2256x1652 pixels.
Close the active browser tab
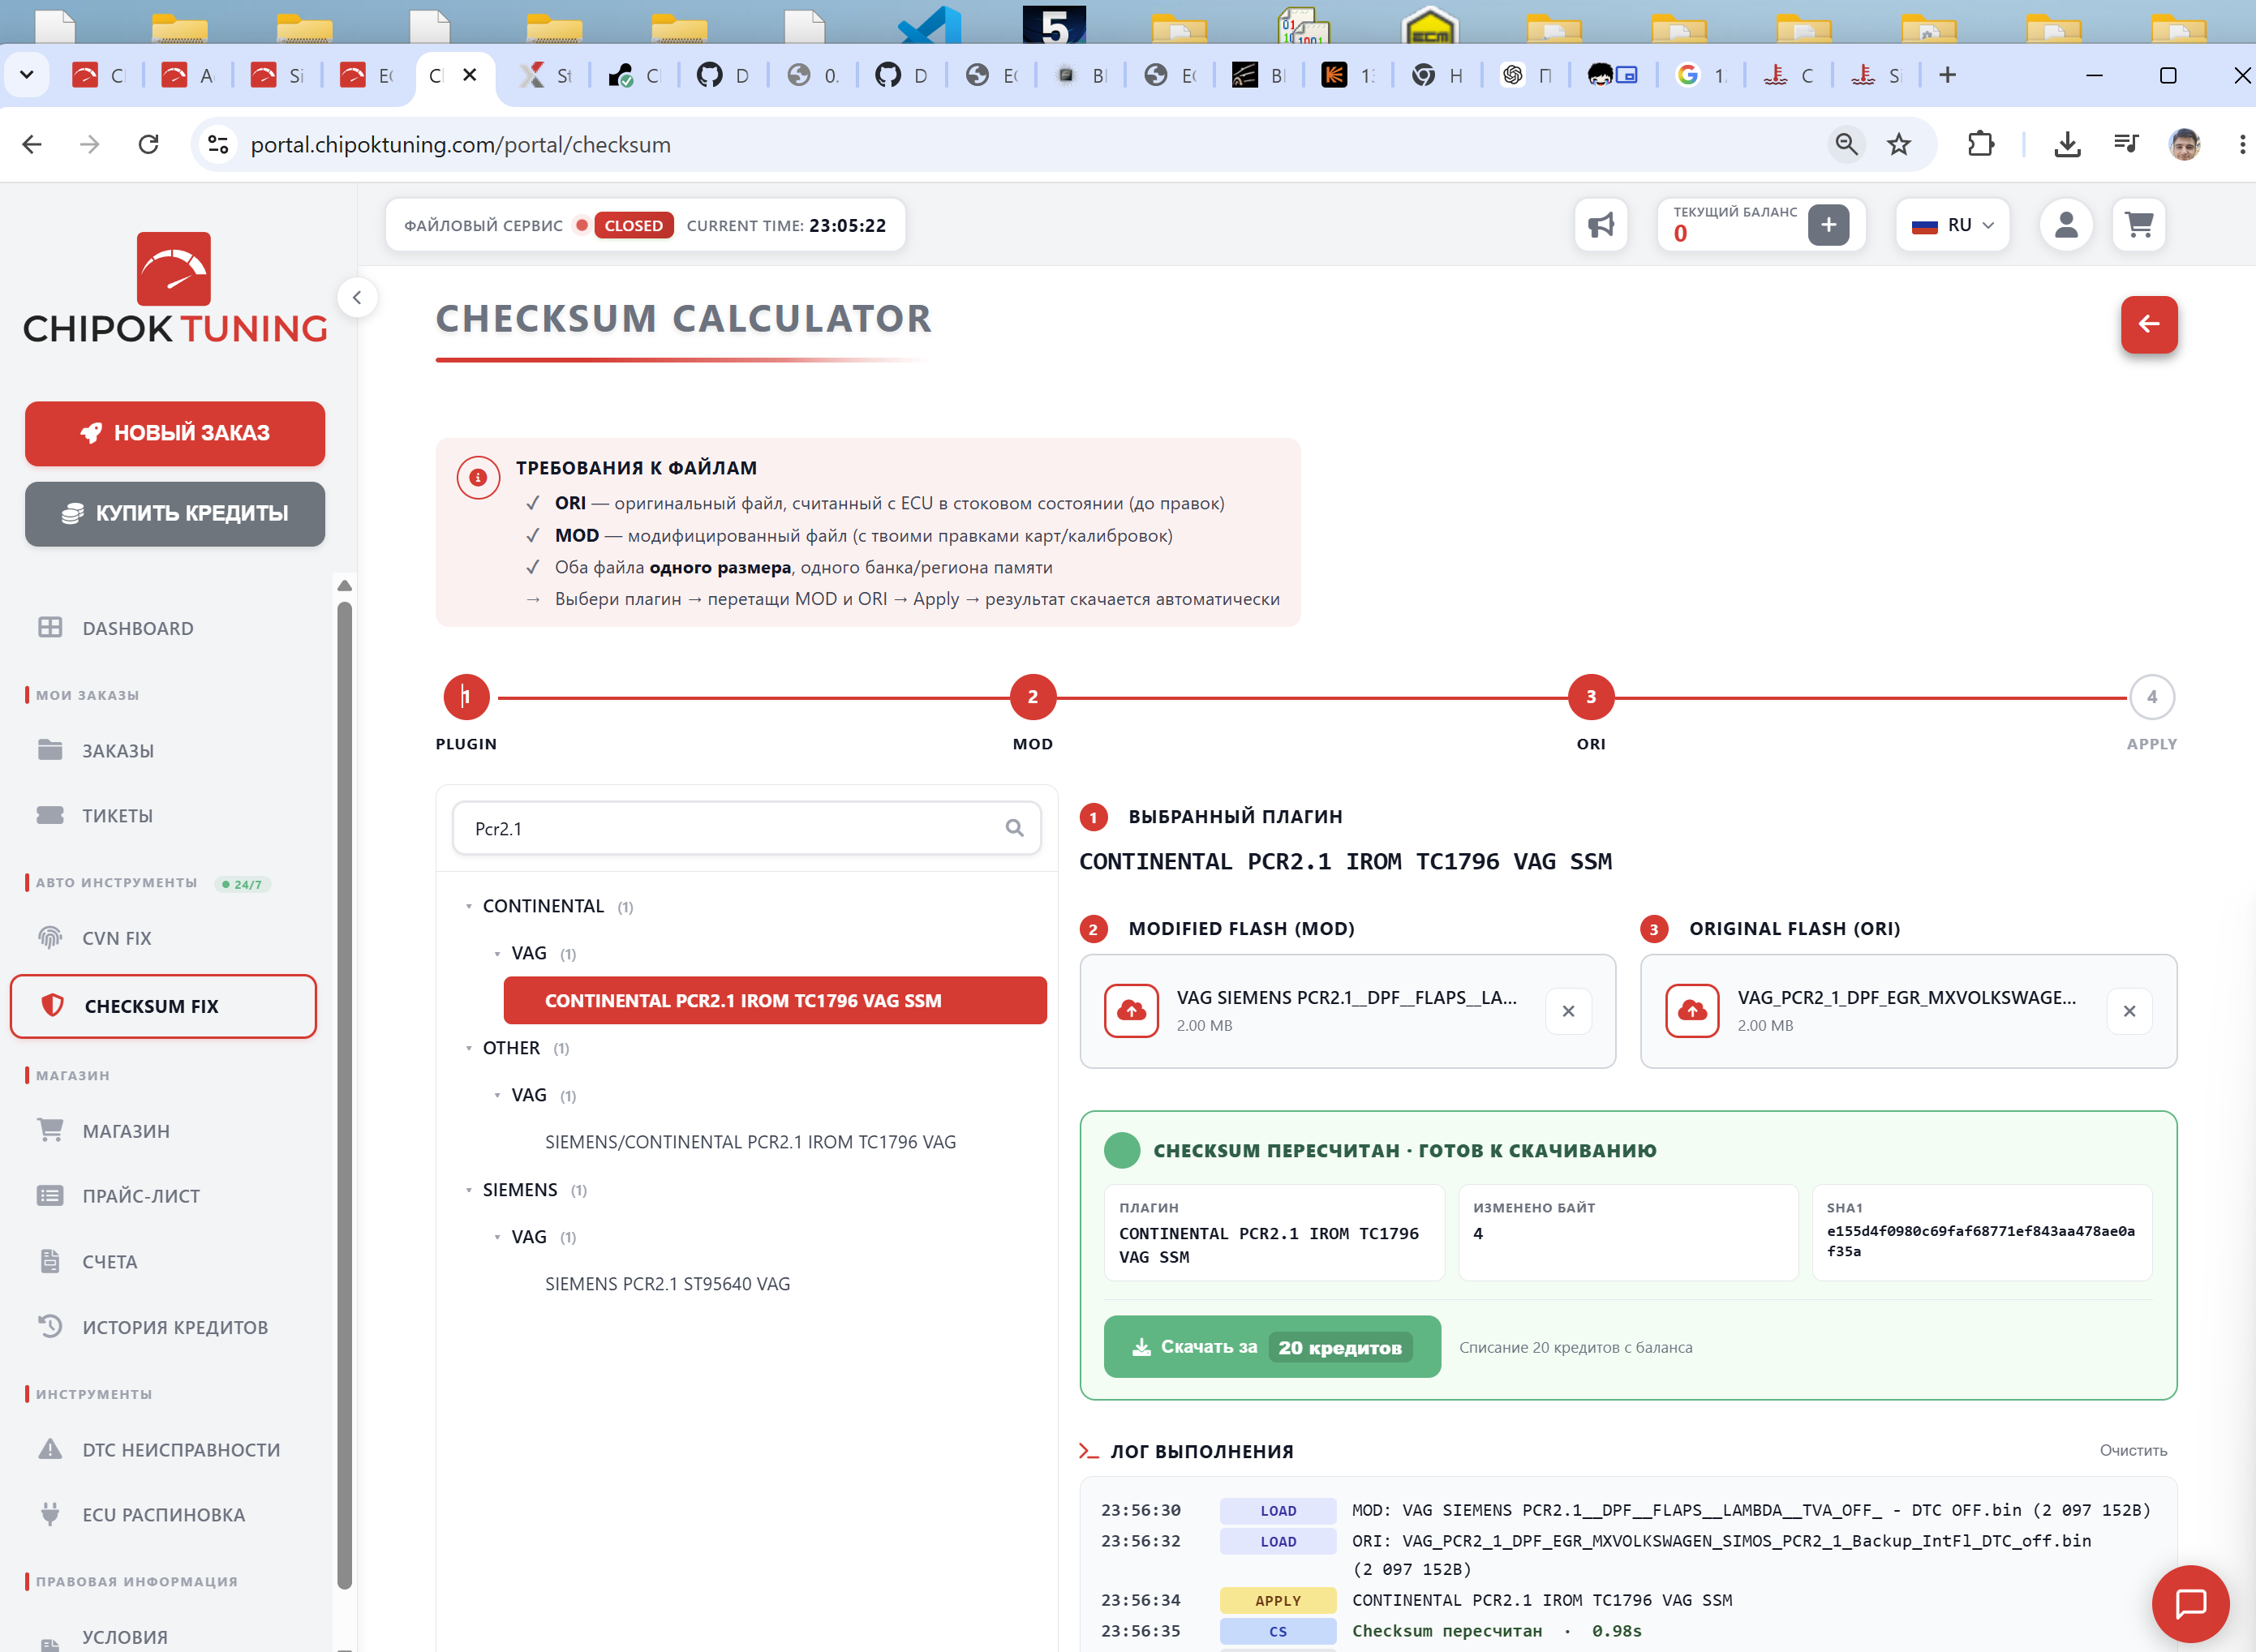(x=469, y=75)
